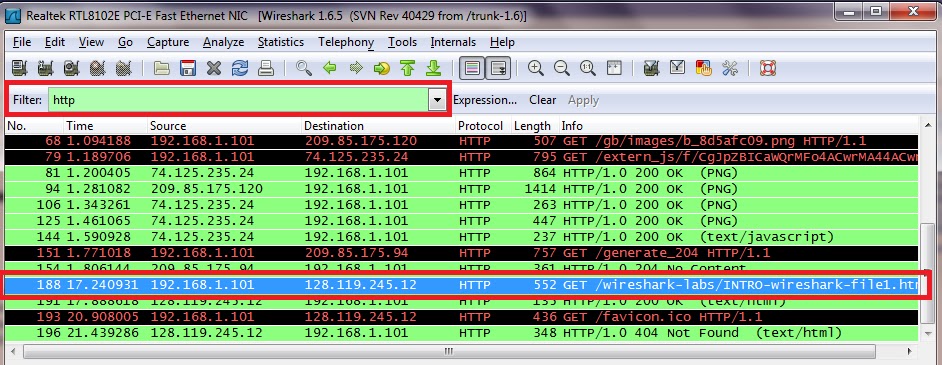This screenshot has width=942, height=365.
Task: Close the capture file X icon
Action: click(x=214, y=68)
